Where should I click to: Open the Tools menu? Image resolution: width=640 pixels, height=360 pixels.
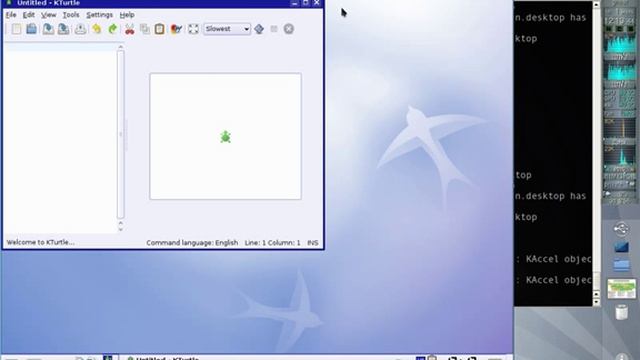click(x=71, y=15)
